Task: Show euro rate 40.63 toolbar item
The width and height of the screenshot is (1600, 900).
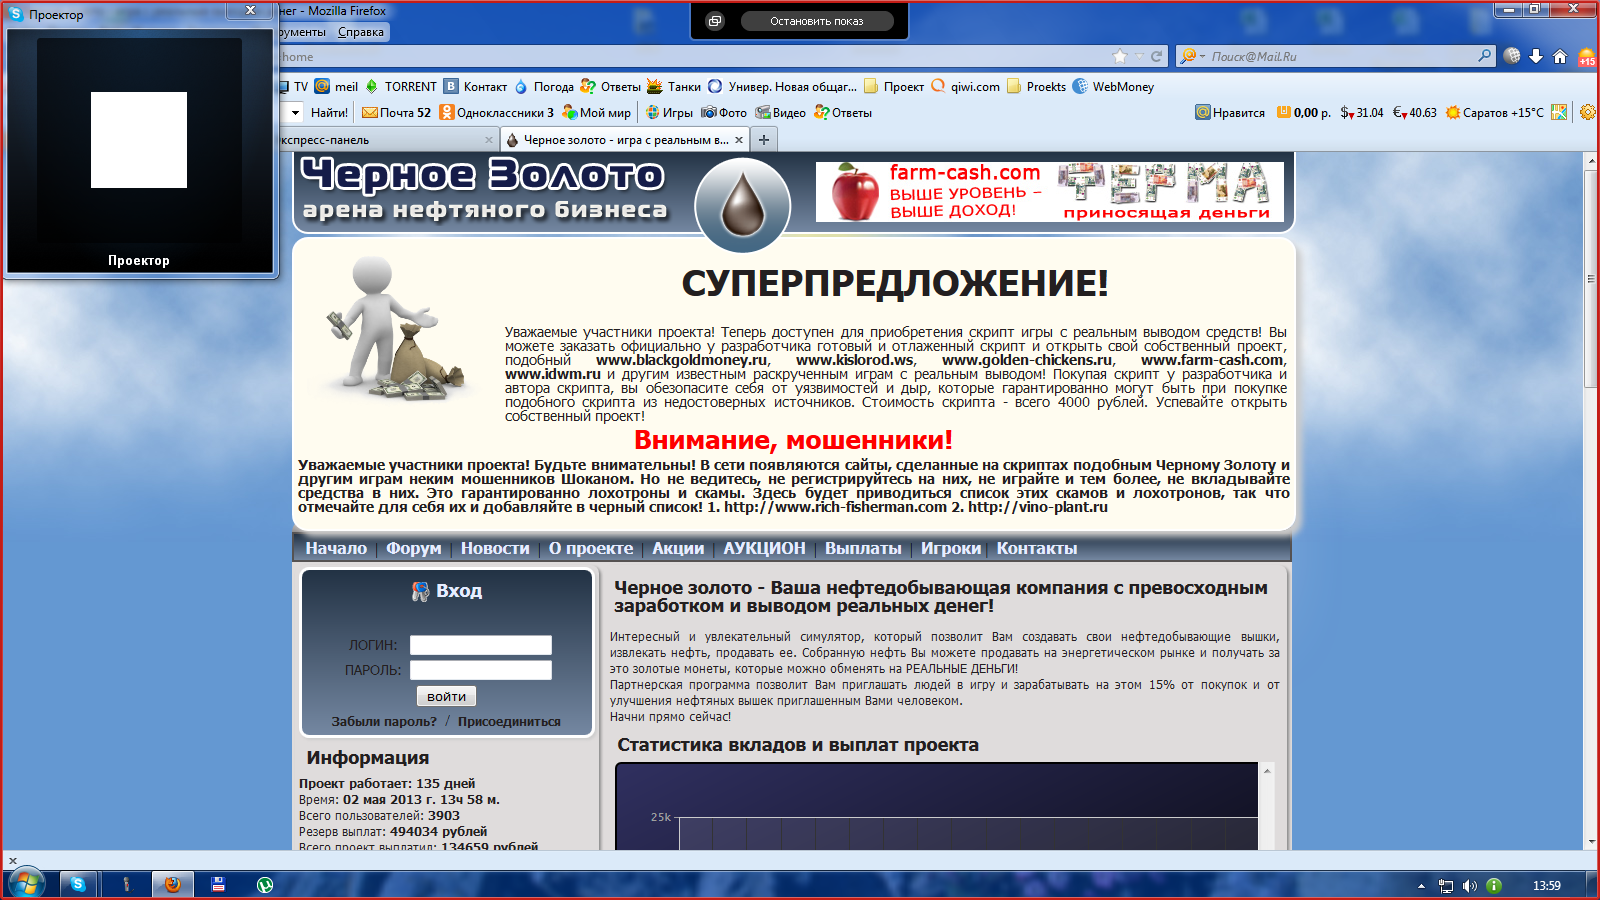Action: (1415, 112)
